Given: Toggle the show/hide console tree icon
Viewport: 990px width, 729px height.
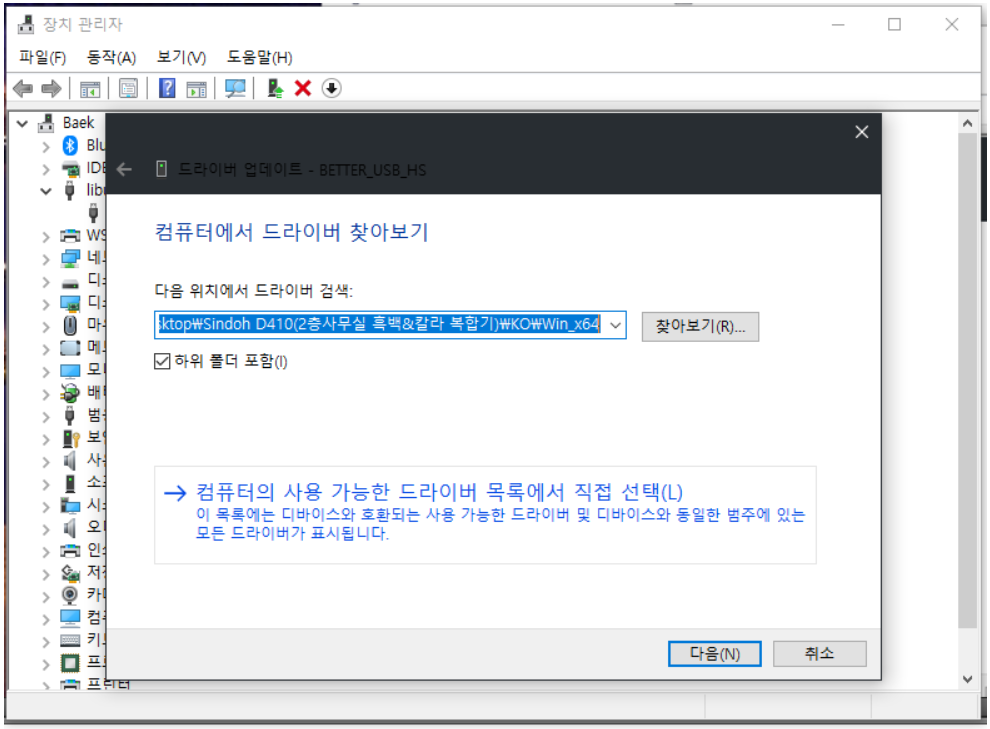Looking at the screenshot, I should click(x=89, y=88).
